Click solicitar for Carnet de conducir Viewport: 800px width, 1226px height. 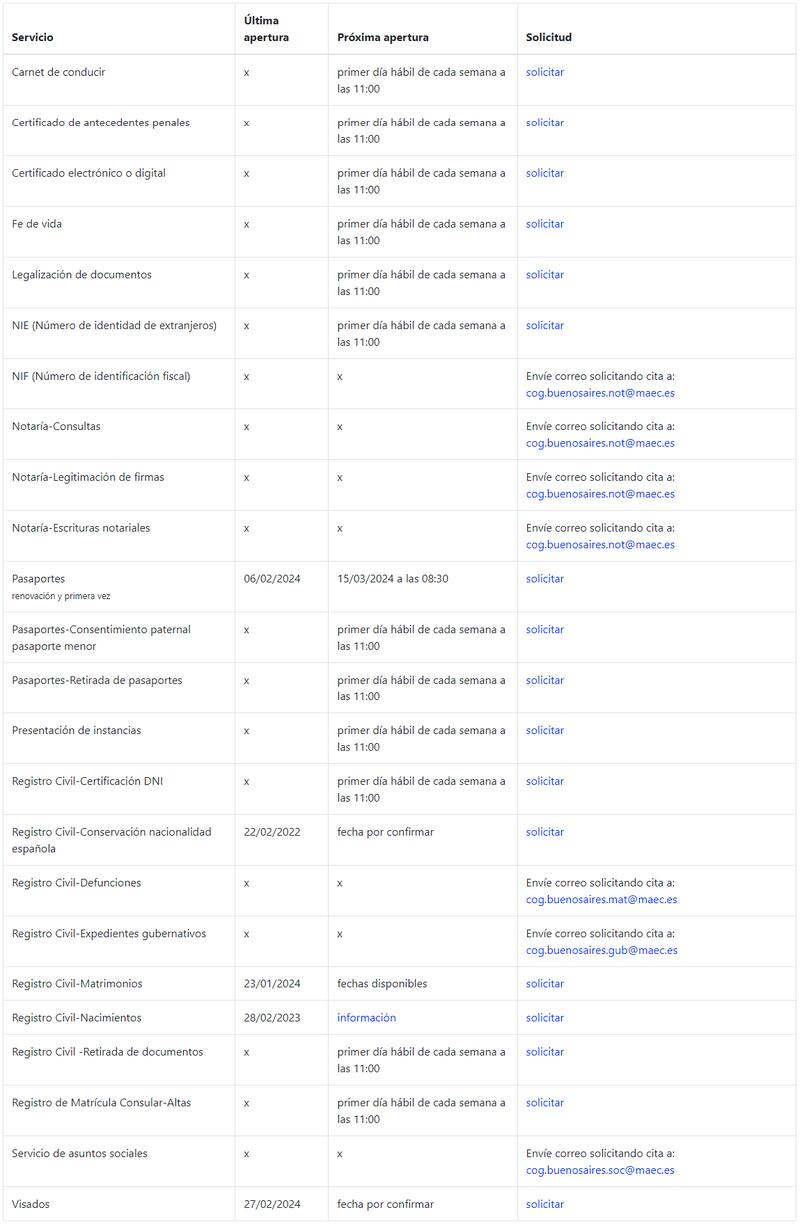pyautogui.click(x=545, y=72)
